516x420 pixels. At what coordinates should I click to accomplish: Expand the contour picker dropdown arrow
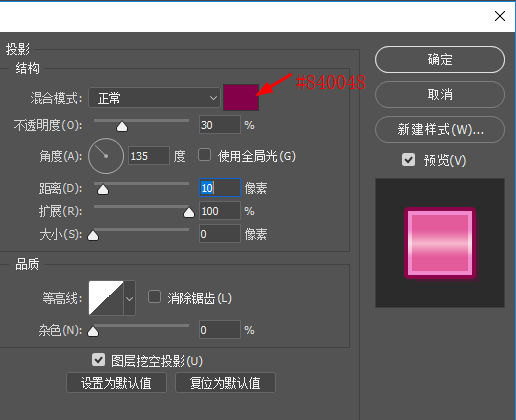tap(129, 298)
